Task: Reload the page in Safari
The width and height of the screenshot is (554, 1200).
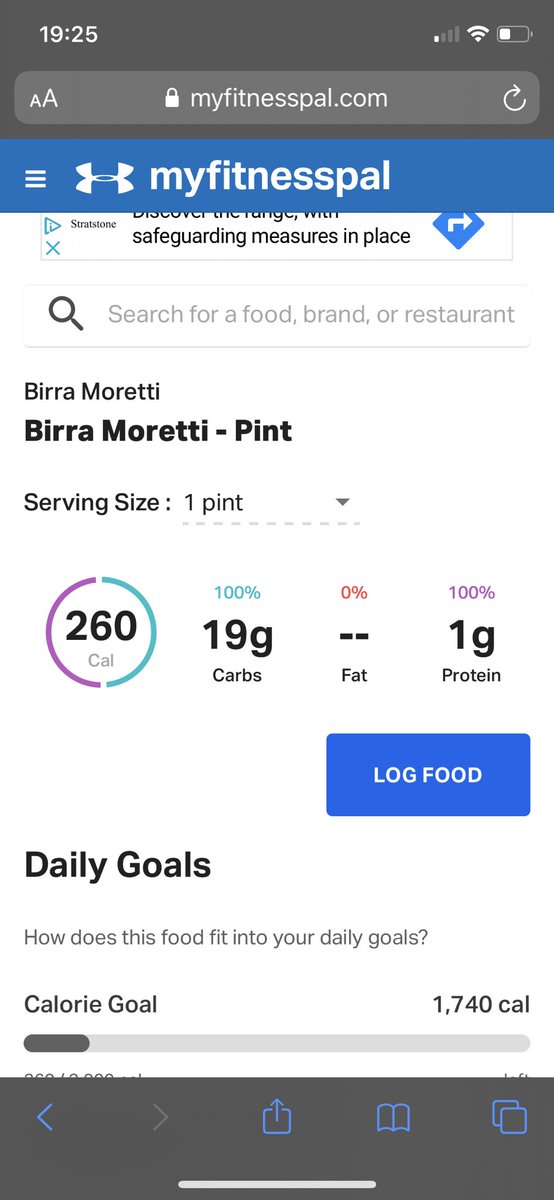Action: [x=513, y=98]
